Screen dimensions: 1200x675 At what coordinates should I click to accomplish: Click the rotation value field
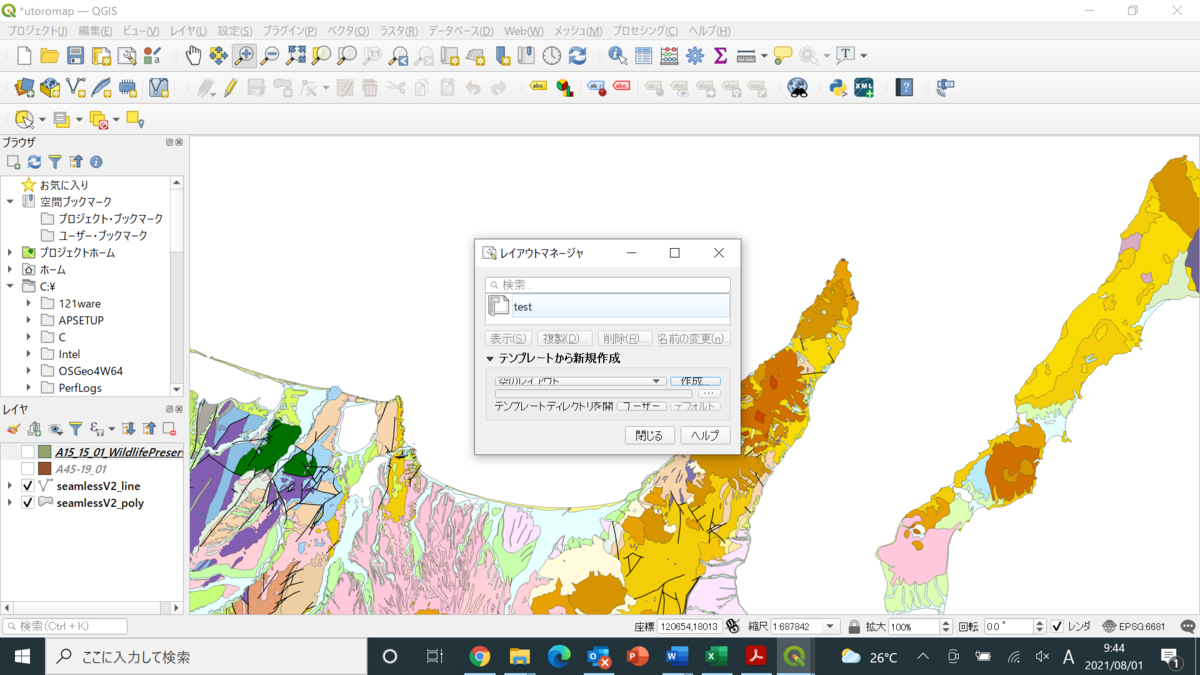(1011, 627)
